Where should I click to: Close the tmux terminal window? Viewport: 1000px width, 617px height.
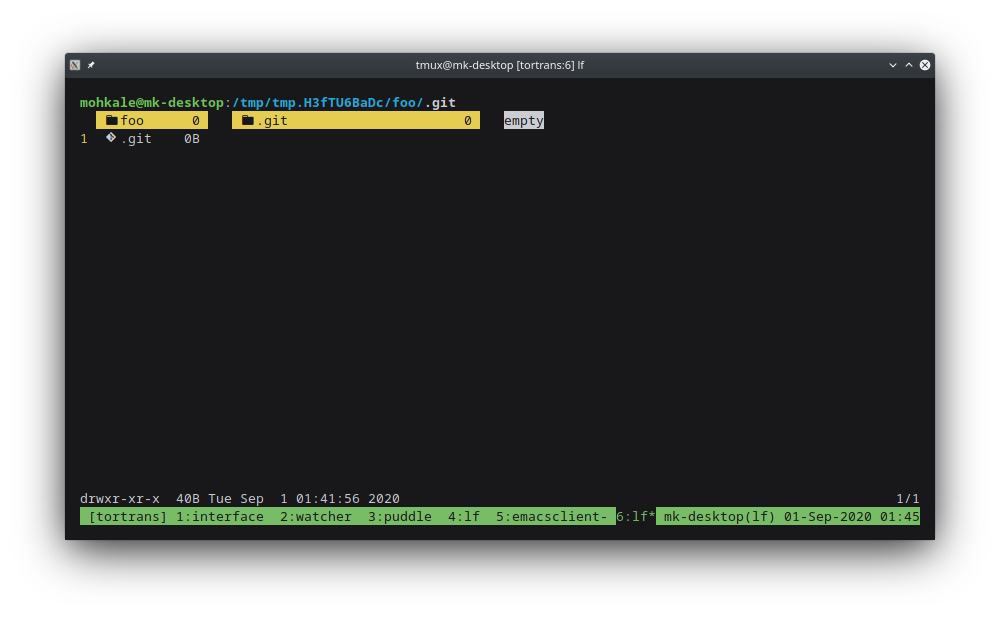coord(925,65)
